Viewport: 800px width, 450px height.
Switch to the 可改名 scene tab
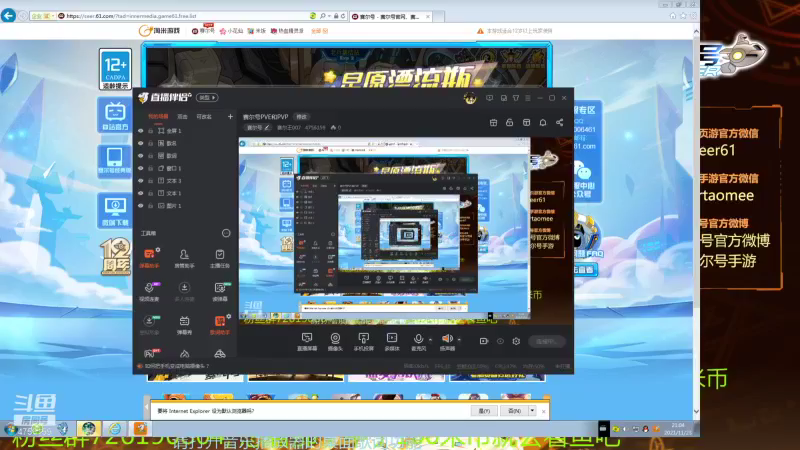(x=204, y=117)
